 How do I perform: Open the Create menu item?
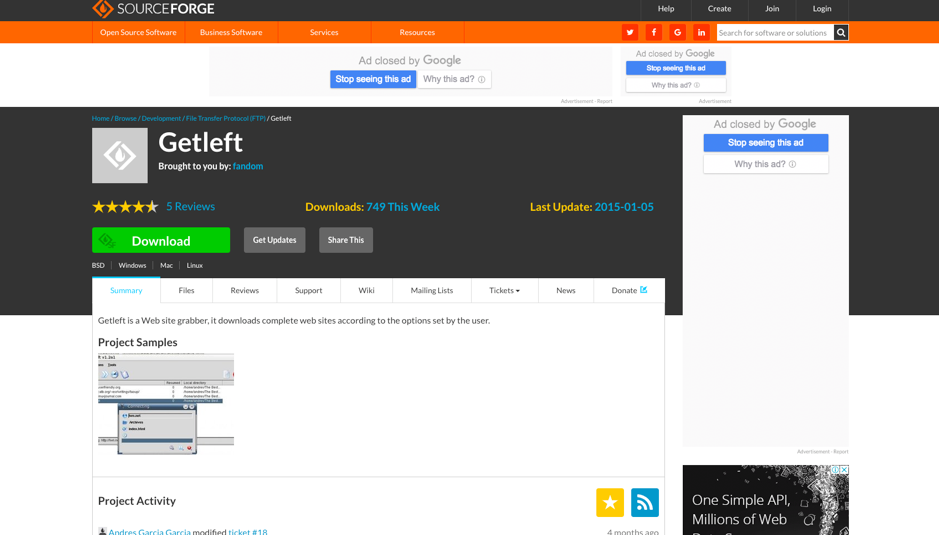719,8
